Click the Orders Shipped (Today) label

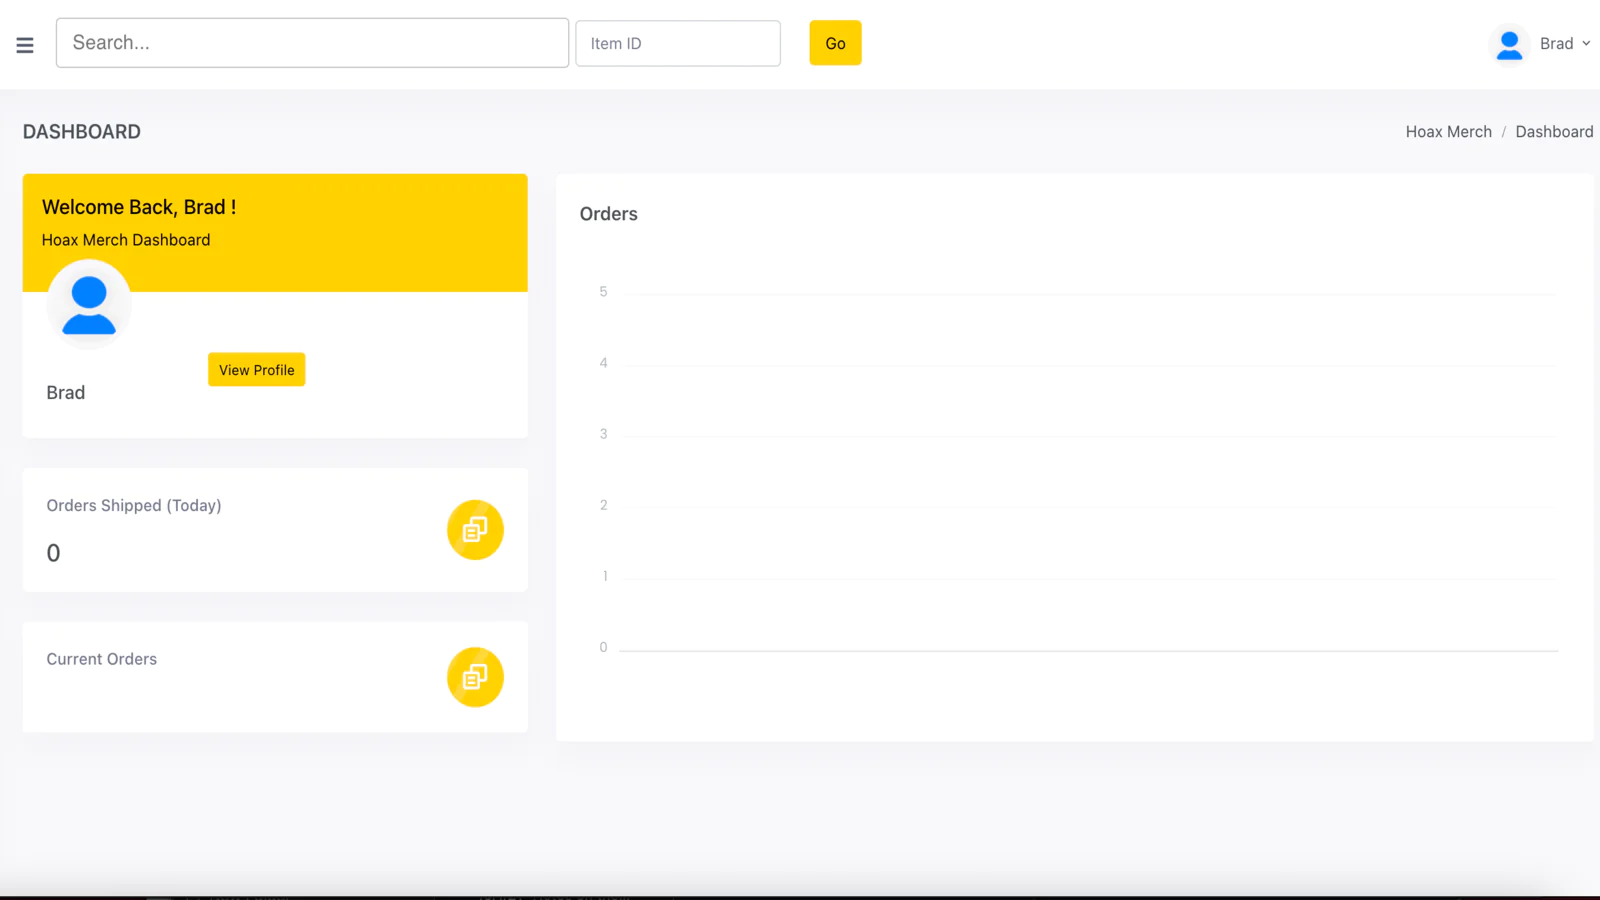click(134, 506)
